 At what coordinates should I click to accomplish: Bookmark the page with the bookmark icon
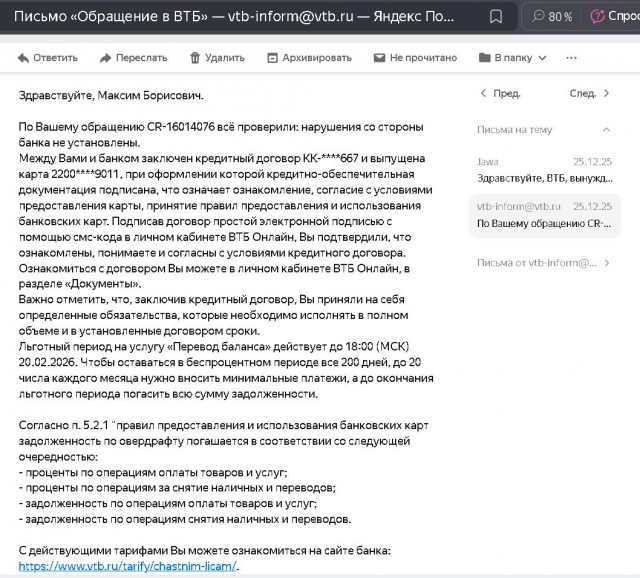496,16
